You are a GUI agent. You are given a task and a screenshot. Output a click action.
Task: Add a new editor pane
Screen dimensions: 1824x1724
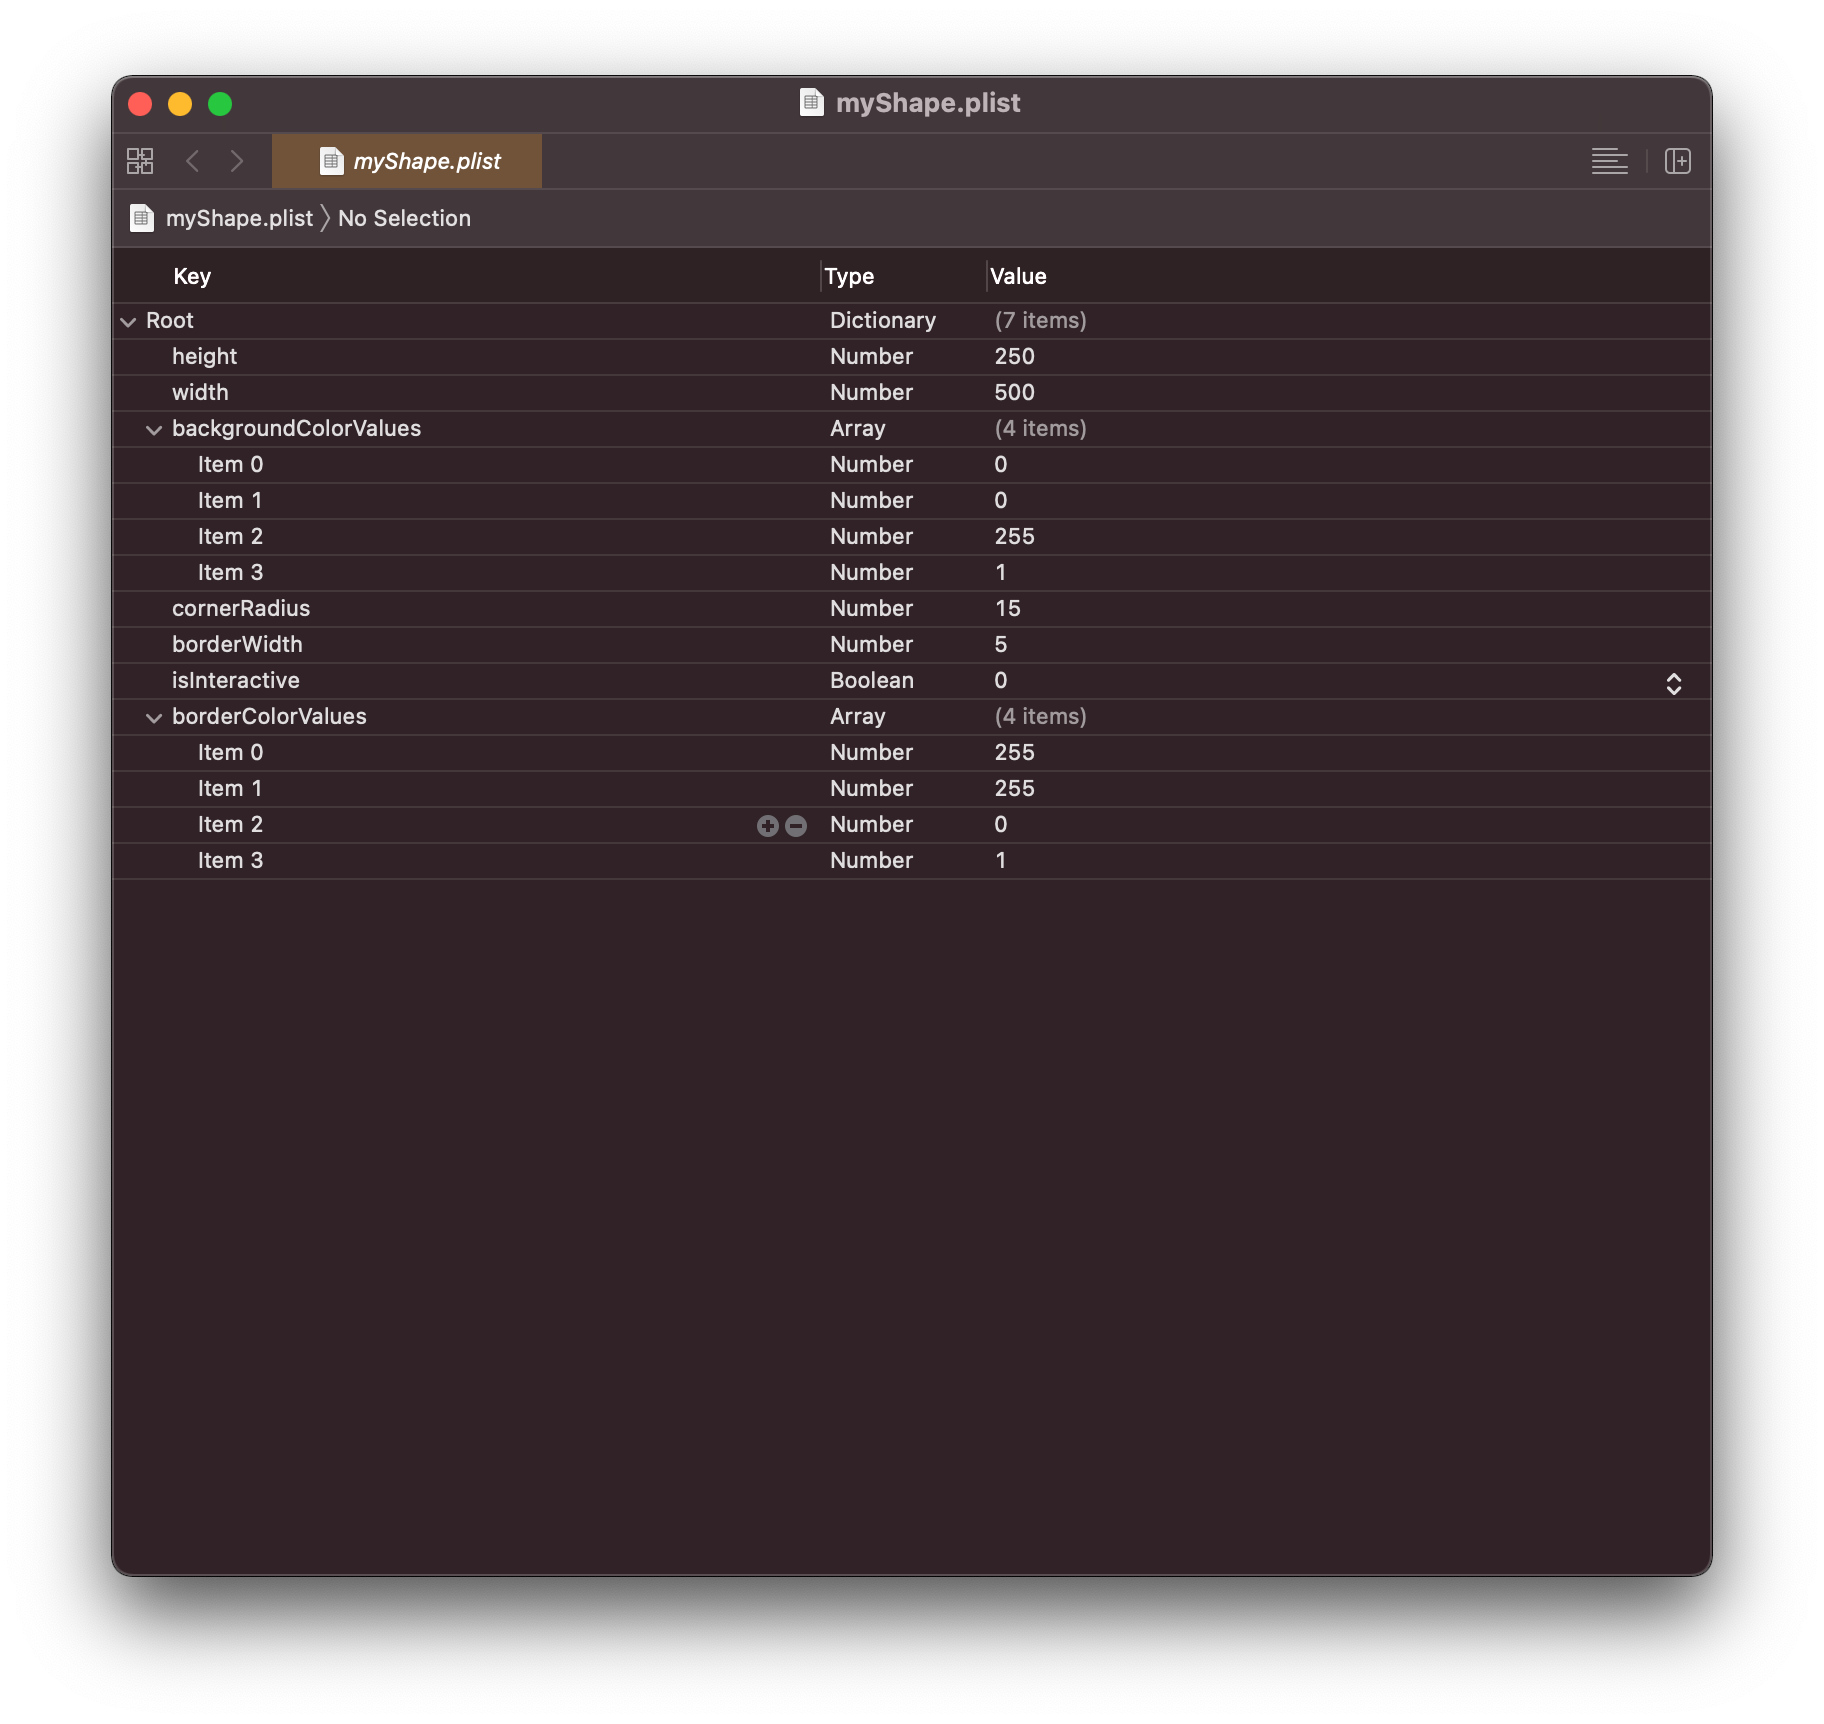(1678, 161)
